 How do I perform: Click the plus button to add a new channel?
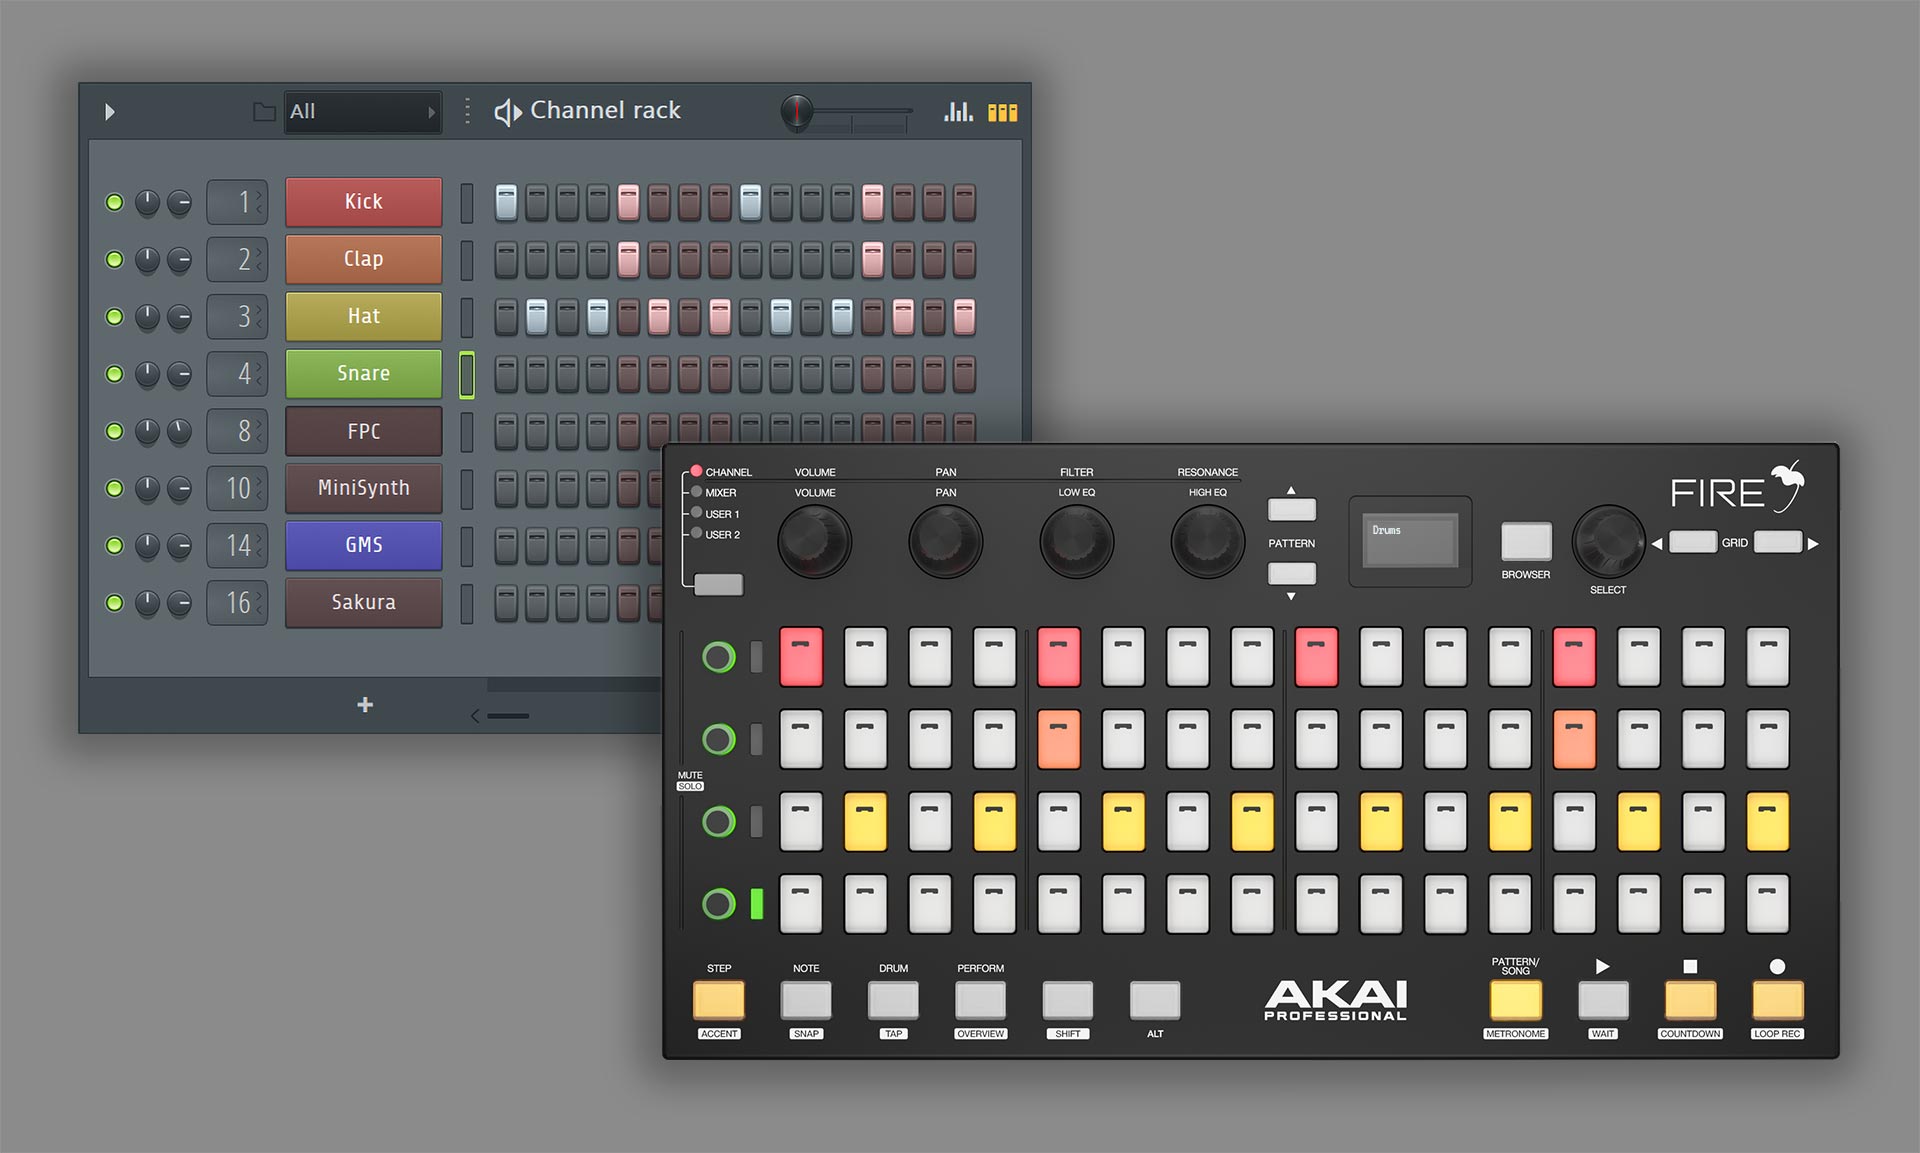[x=364, y=704]
